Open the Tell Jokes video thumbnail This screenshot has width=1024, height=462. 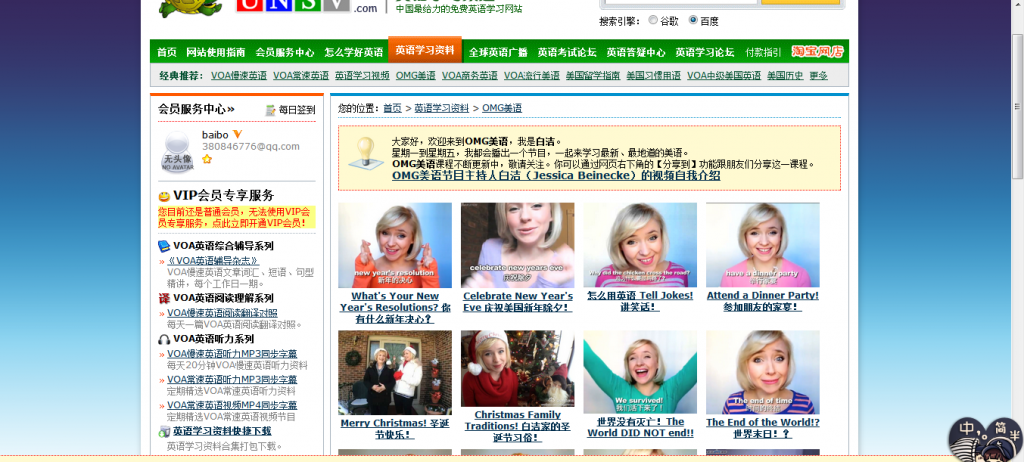click(640, 245)
